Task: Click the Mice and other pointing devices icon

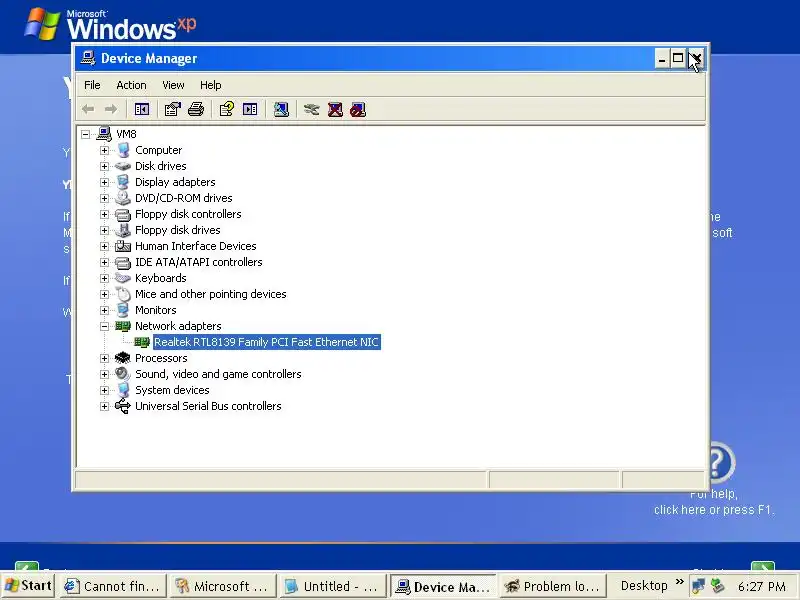Action: [x=123, y=294]
